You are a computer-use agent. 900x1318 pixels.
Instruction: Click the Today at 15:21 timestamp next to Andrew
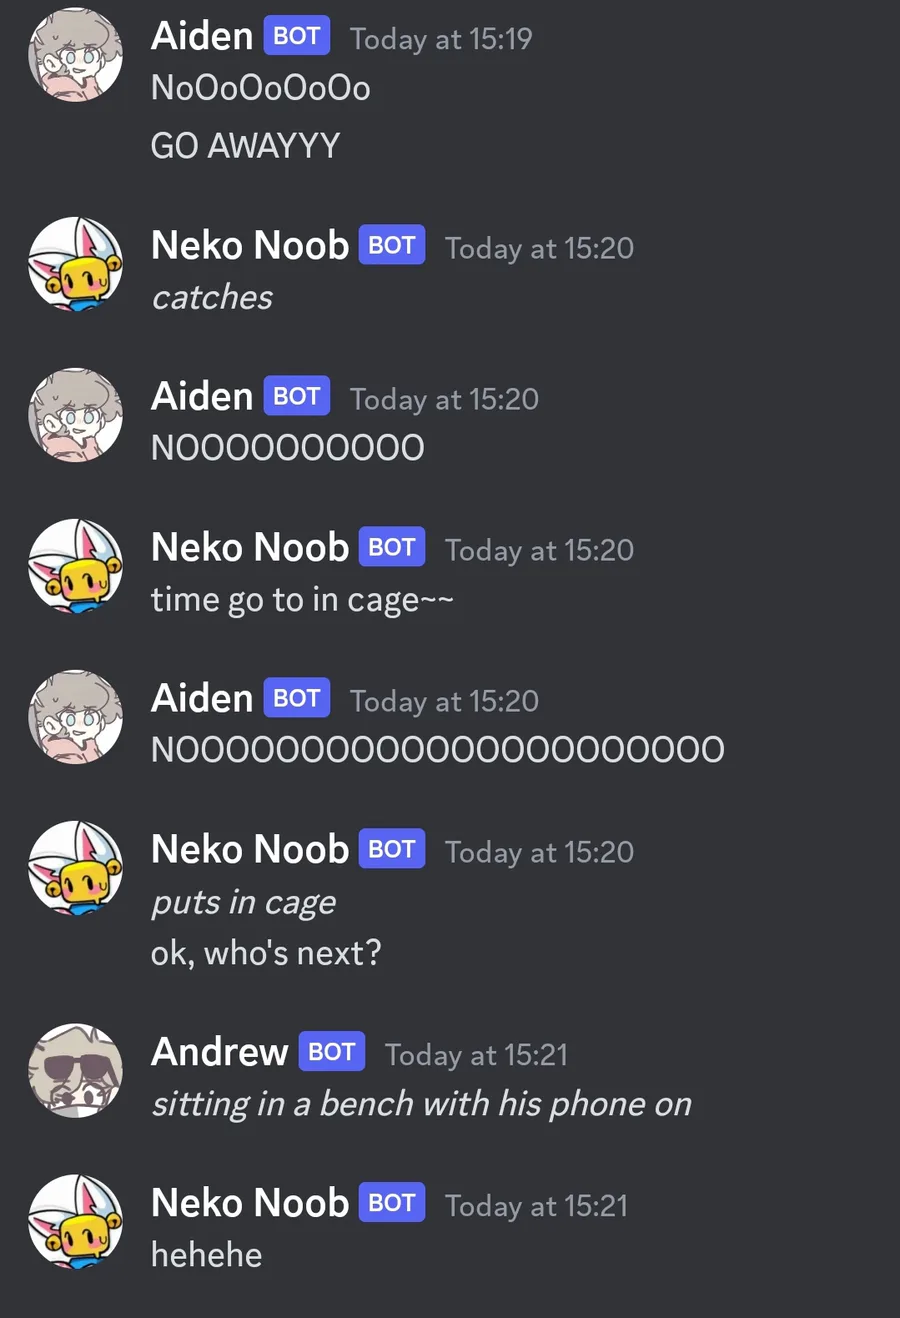click(476, 1055)
